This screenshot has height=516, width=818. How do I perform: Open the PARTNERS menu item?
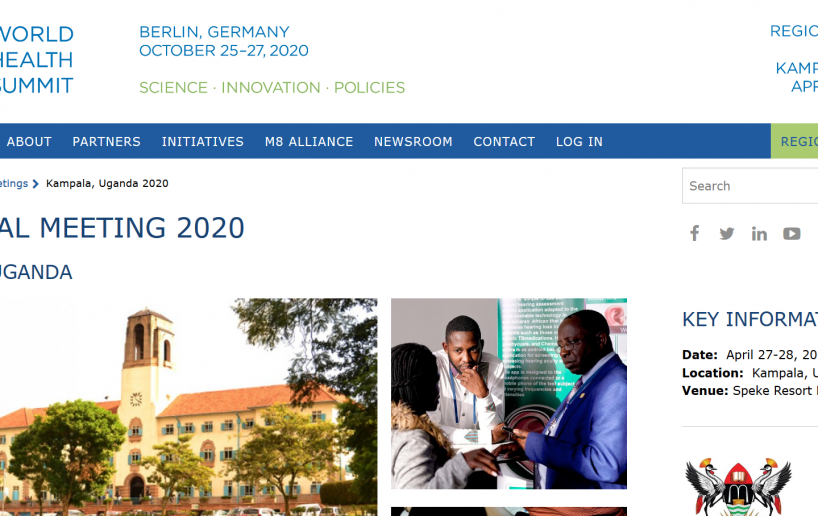106,141
